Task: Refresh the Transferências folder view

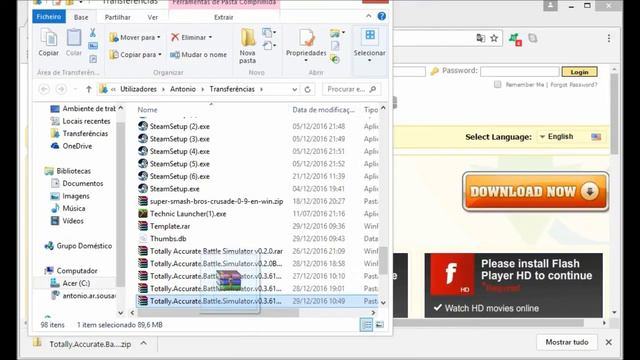Action: pos(308,89)
